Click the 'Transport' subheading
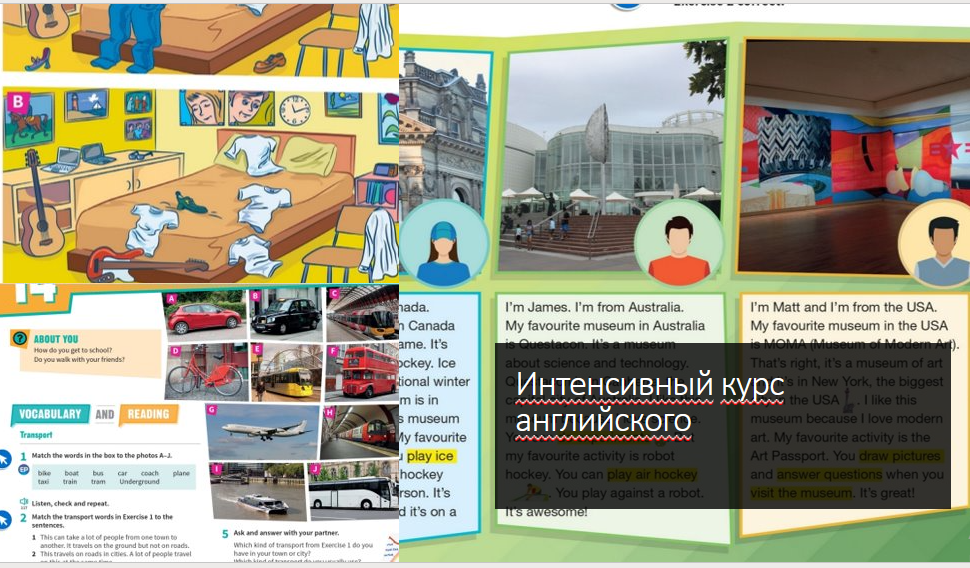The image size is (970, 568). 36,434
